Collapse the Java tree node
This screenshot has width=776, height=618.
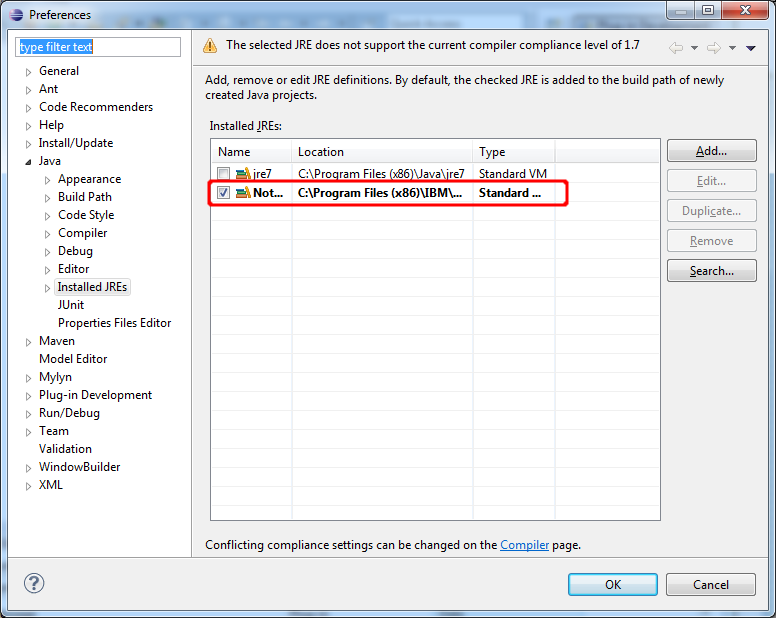[x=28, y=161]
